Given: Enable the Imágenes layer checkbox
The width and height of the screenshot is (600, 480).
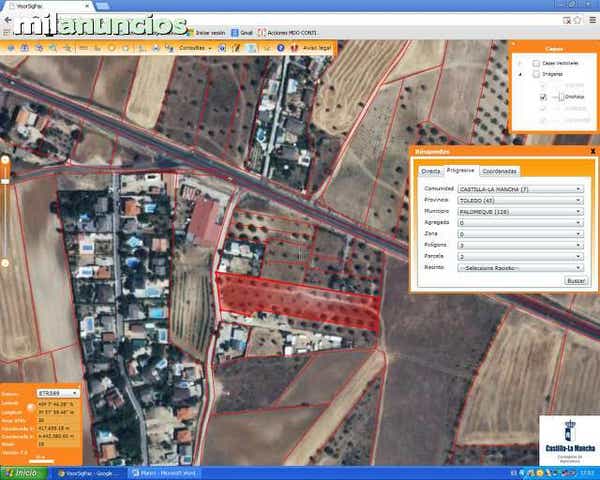Looking at the screenshot, I should click(536, 74).
